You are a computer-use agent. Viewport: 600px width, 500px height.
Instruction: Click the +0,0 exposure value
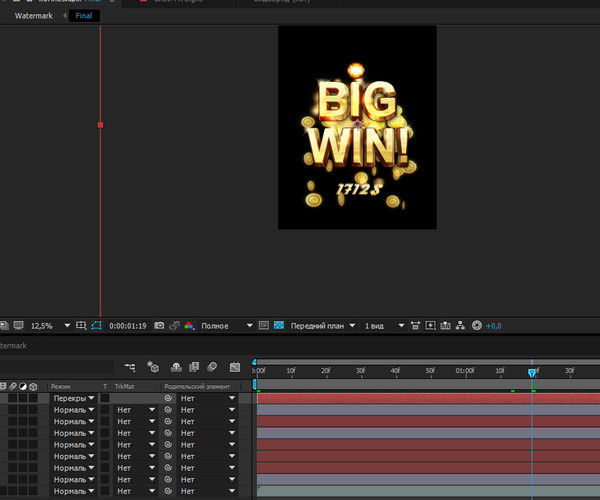(494, 326)
